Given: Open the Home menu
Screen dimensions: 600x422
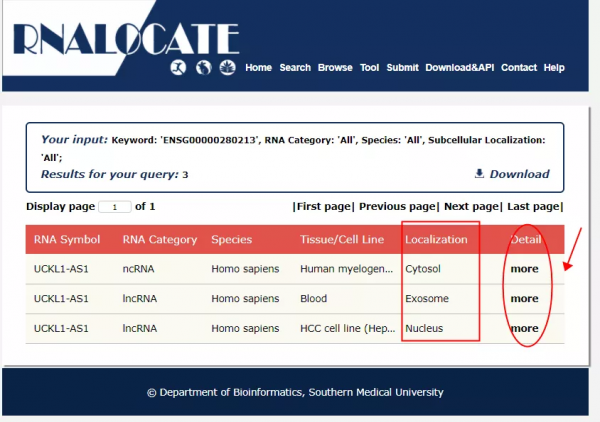Looking at the screenshot, I should pos(259,68).
